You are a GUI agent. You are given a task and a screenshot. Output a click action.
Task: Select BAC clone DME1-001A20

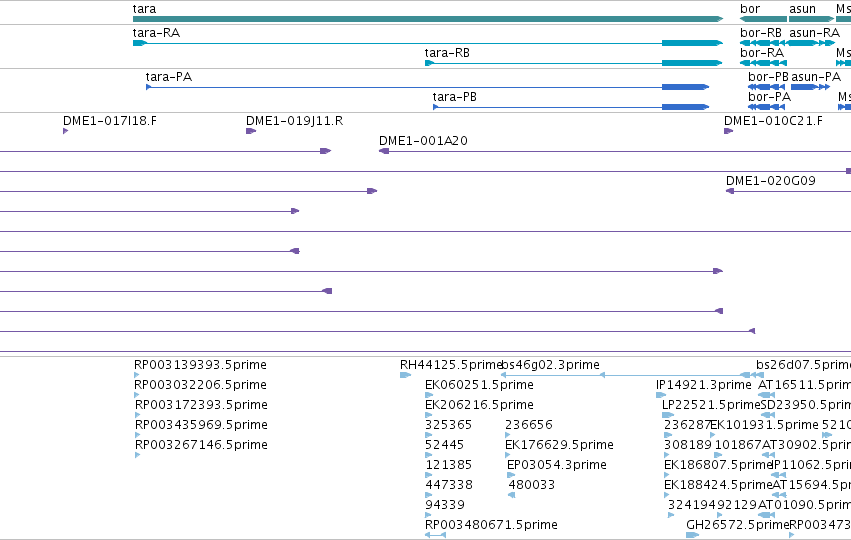click(x=423, y=141)
